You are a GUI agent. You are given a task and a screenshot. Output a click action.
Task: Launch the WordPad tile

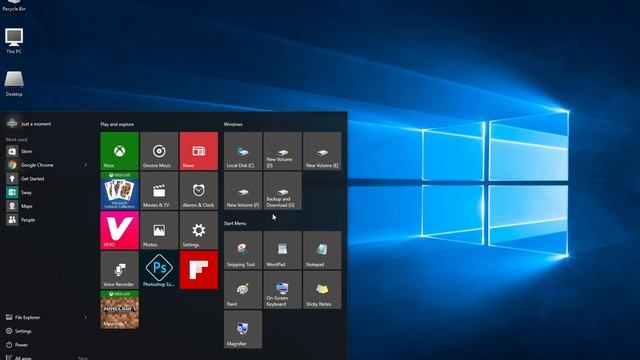click(282, 250)
